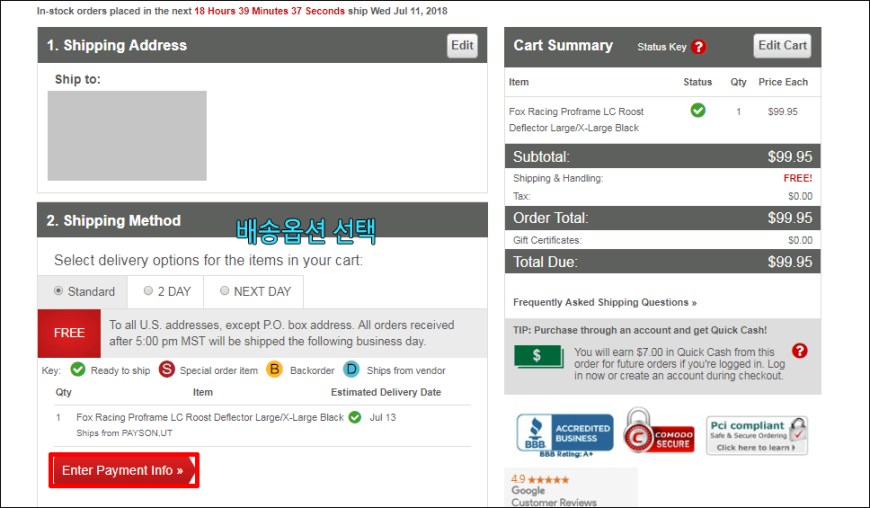Select the 2 DAY shipping radio button
This screenshot has height=508, width=870.
(148, 291)
